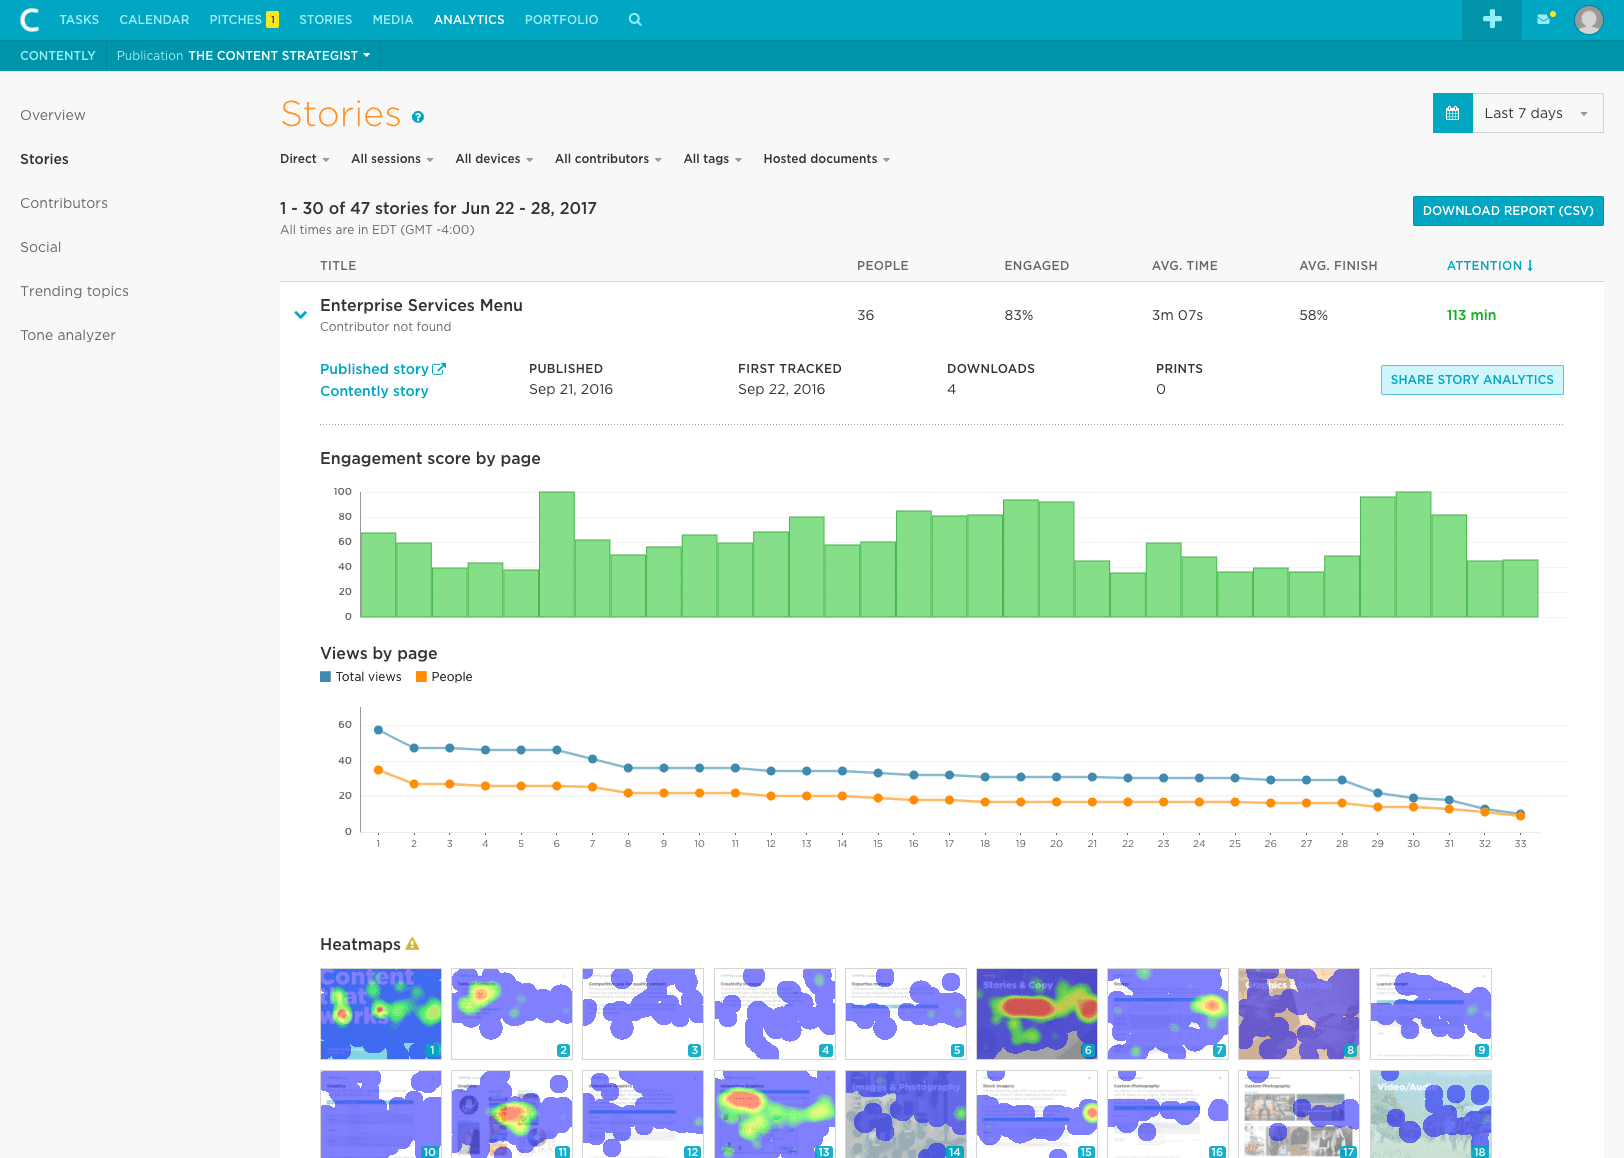
Task: Open the user profile avatar
Action: (x=1588, y=19)
